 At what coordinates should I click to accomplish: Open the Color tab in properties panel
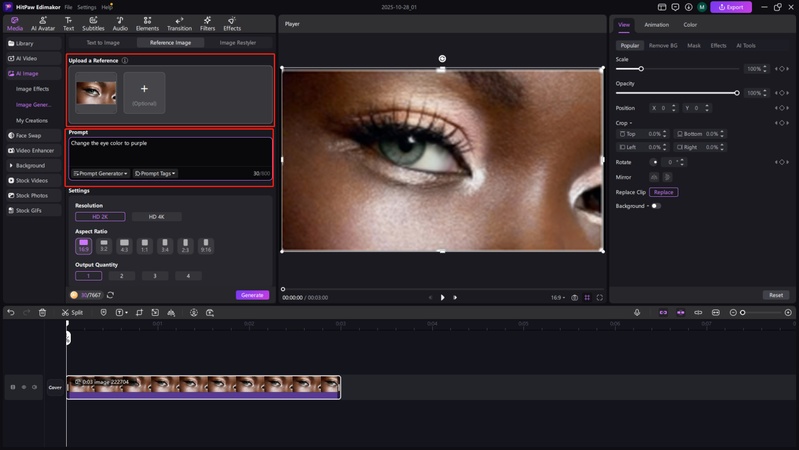(x=690, y=24)
